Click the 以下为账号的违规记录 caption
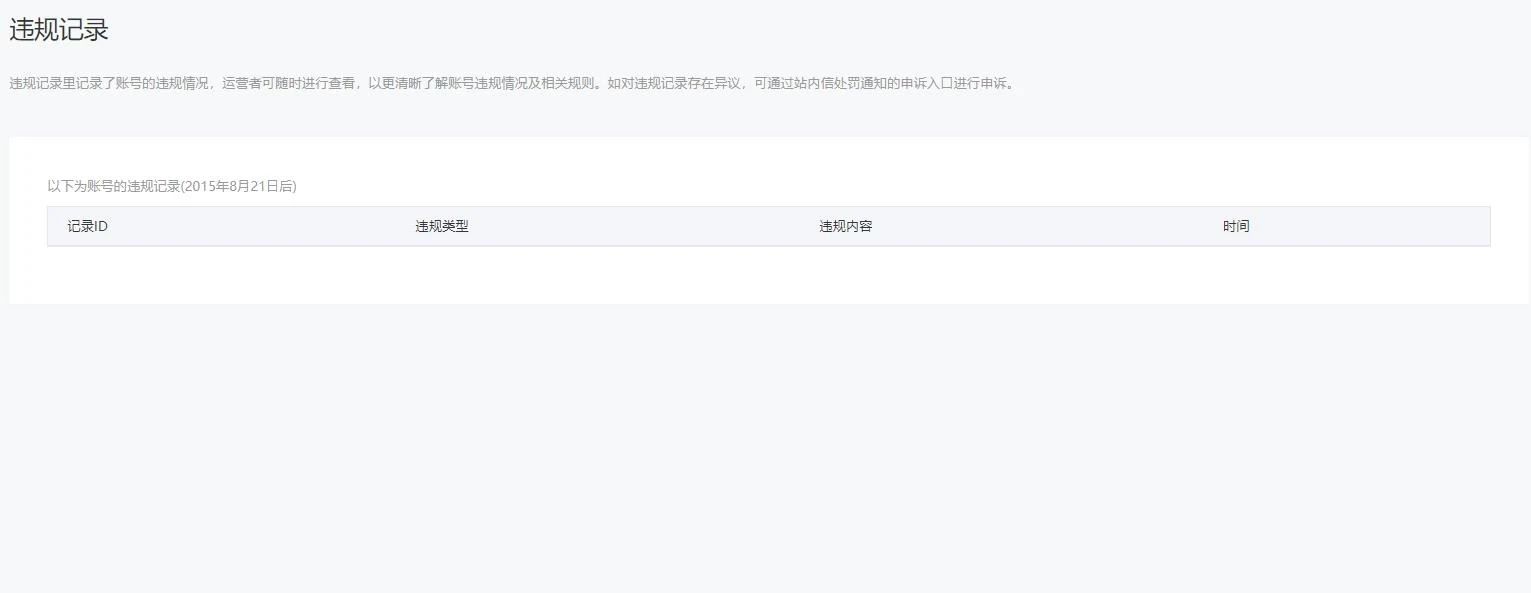 pyautogui.click(x=172, y=186)
